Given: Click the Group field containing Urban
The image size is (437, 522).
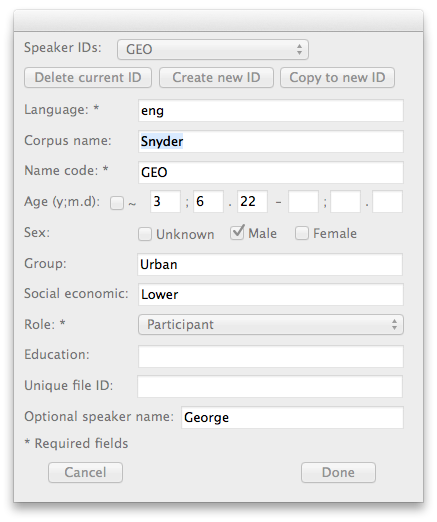Looking at the screenshot, I should 270,264.
